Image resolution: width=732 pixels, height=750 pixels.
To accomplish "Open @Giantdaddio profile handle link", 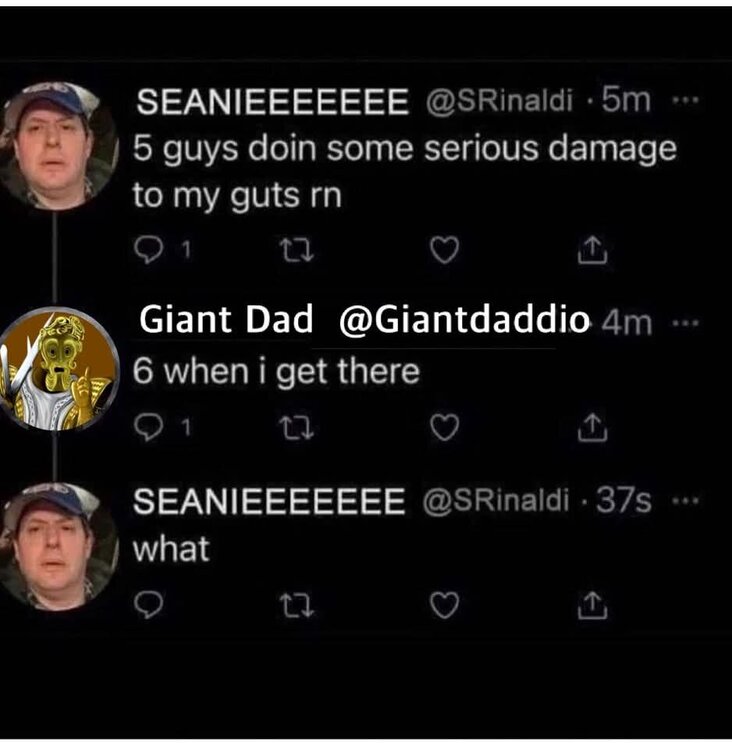I will coord(464,321).
